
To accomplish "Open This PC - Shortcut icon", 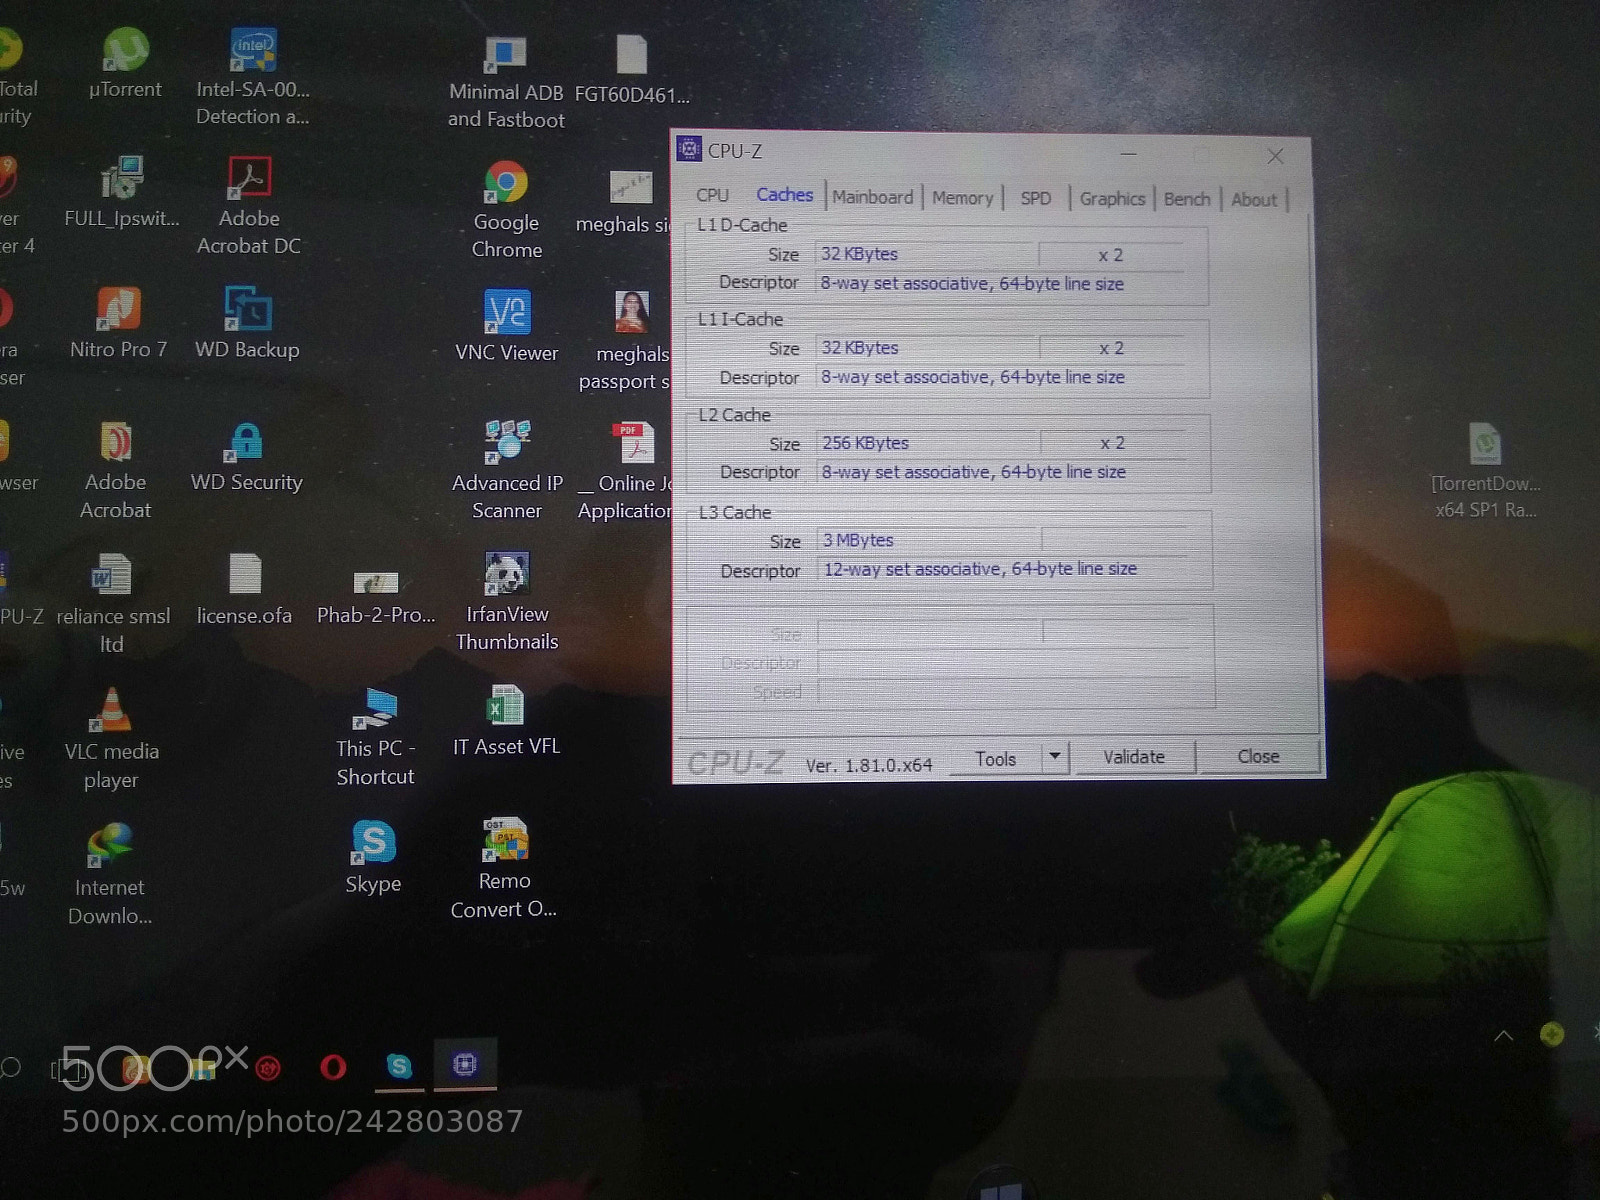I will coord(375,738).
